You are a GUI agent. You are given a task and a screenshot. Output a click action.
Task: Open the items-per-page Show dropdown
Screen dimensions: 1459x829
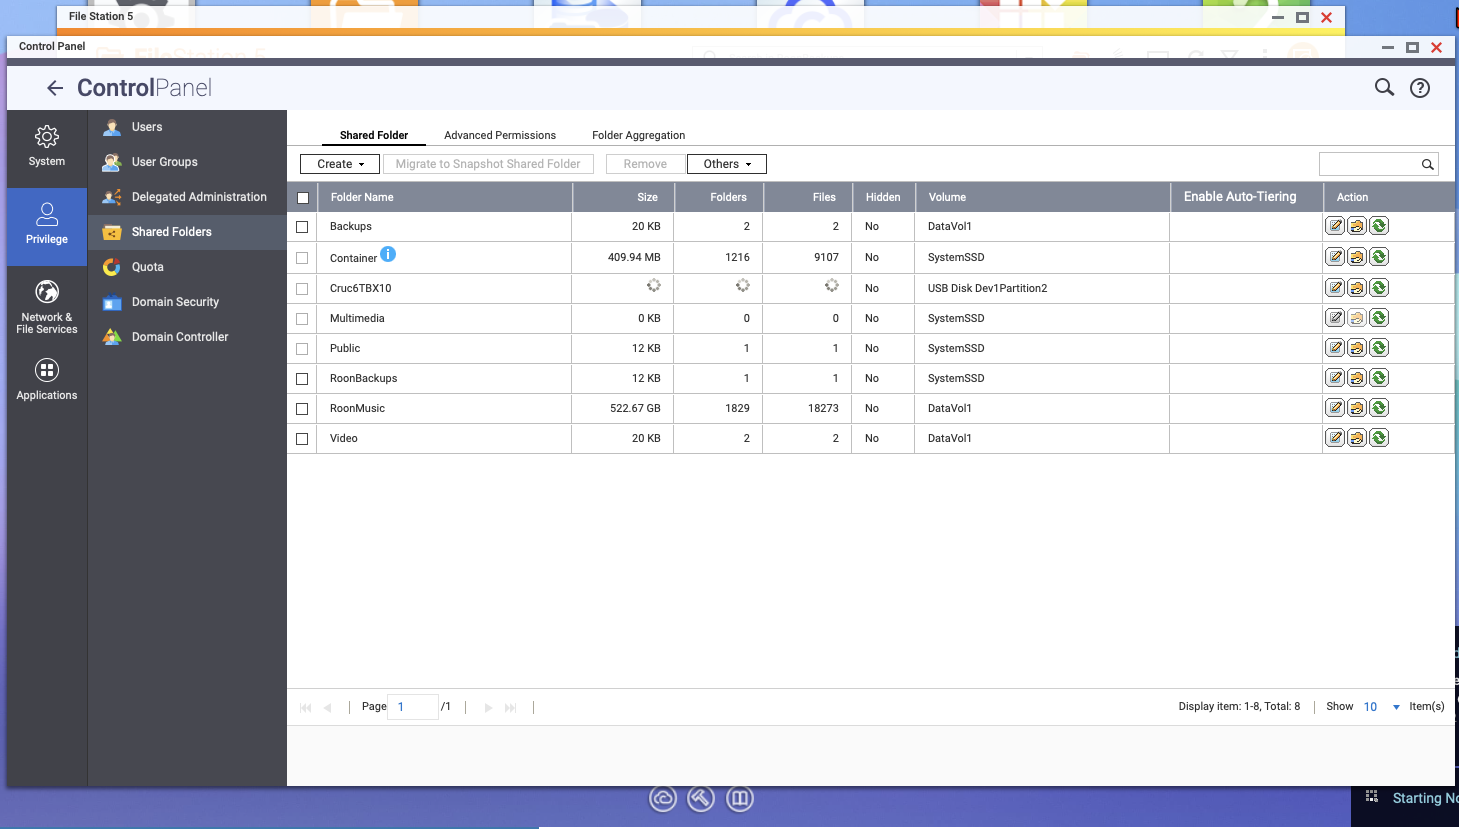point(1382,707)
